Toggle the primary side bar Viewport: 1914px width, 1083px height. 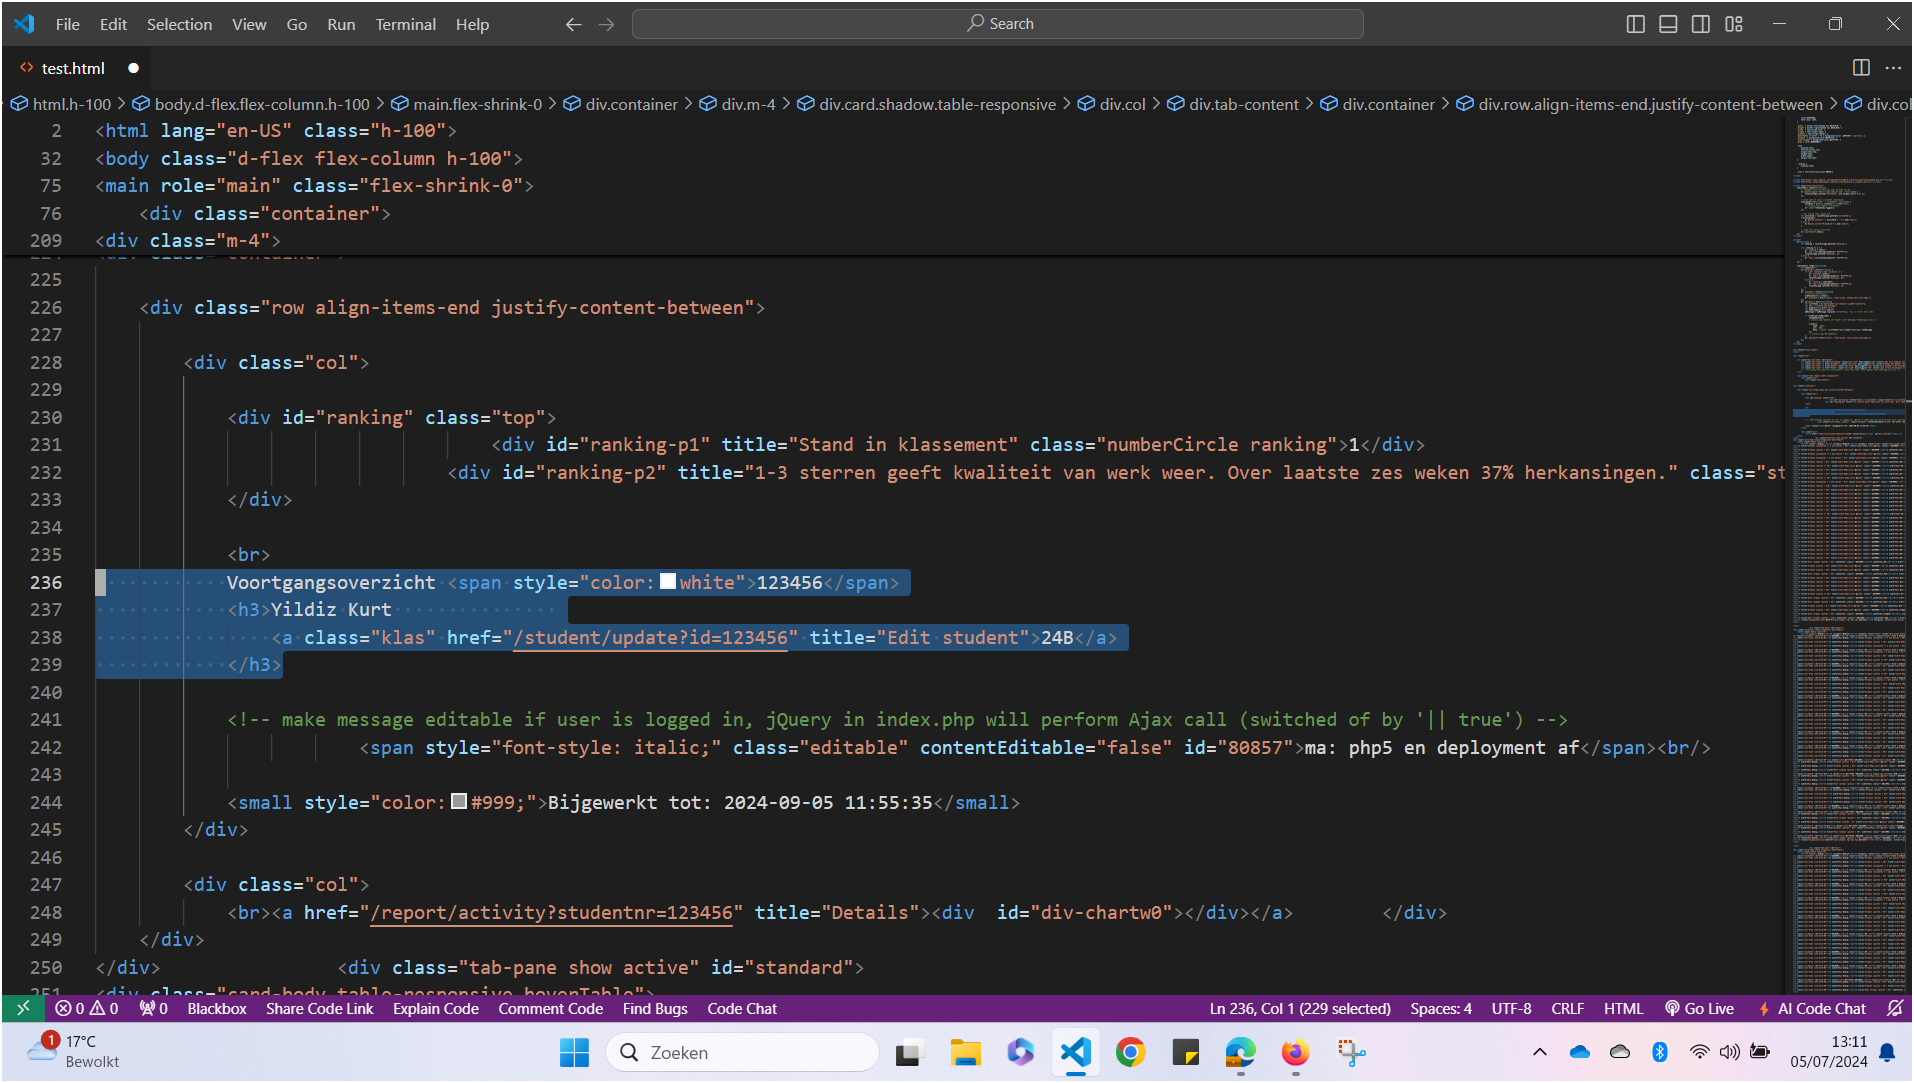[1636, 24]
